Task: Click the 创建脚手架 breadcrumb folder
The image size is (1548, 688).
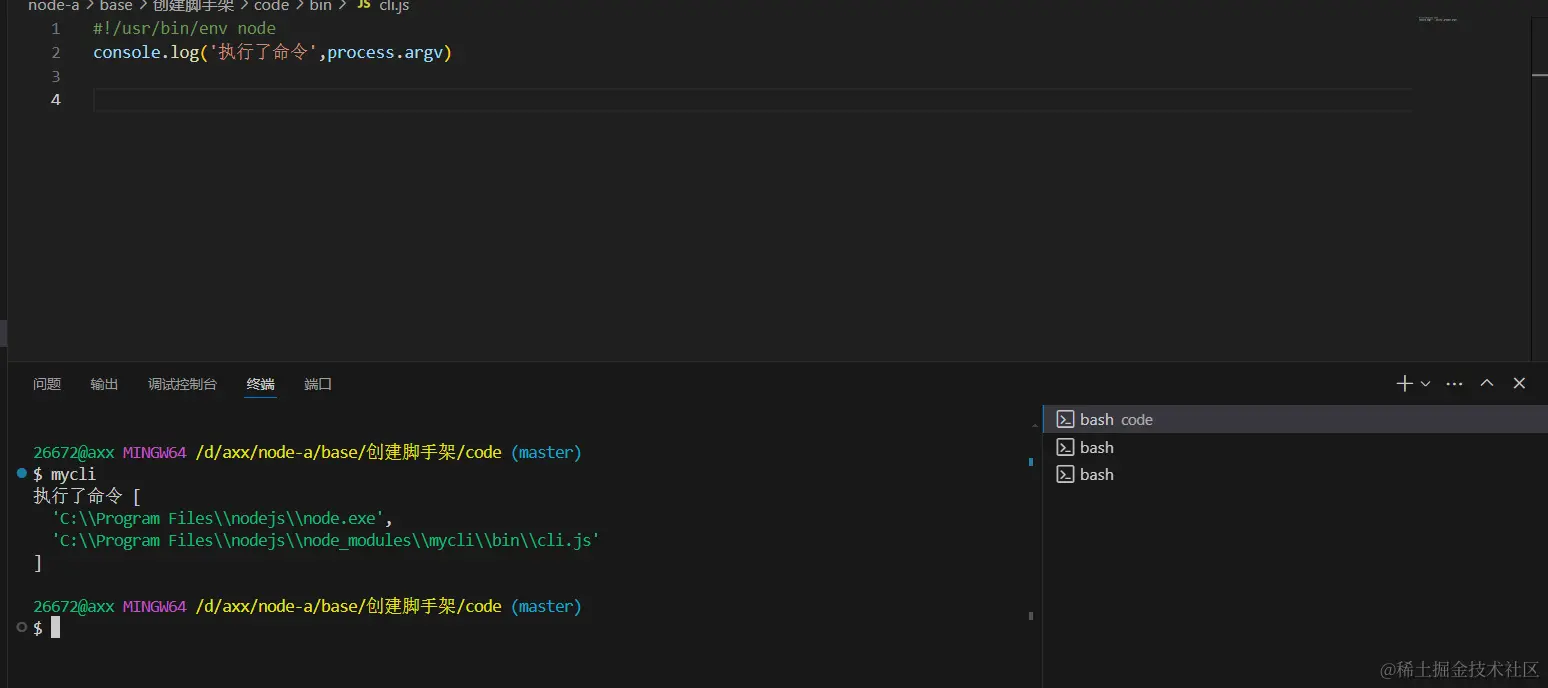Action: pyautogui.click(x=193, y=6)
